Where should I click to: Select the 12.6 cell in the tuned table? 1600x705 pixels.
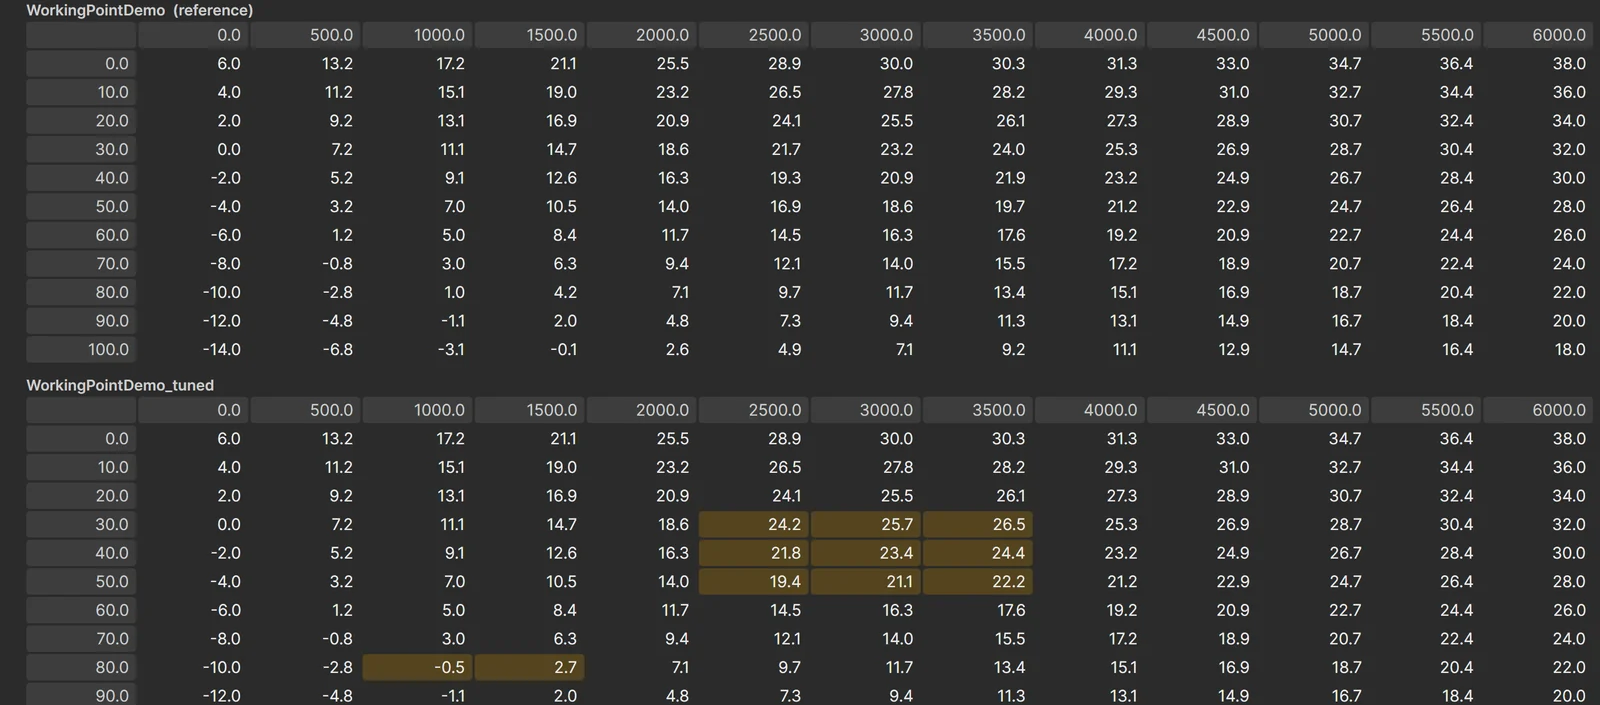(530, 553)
